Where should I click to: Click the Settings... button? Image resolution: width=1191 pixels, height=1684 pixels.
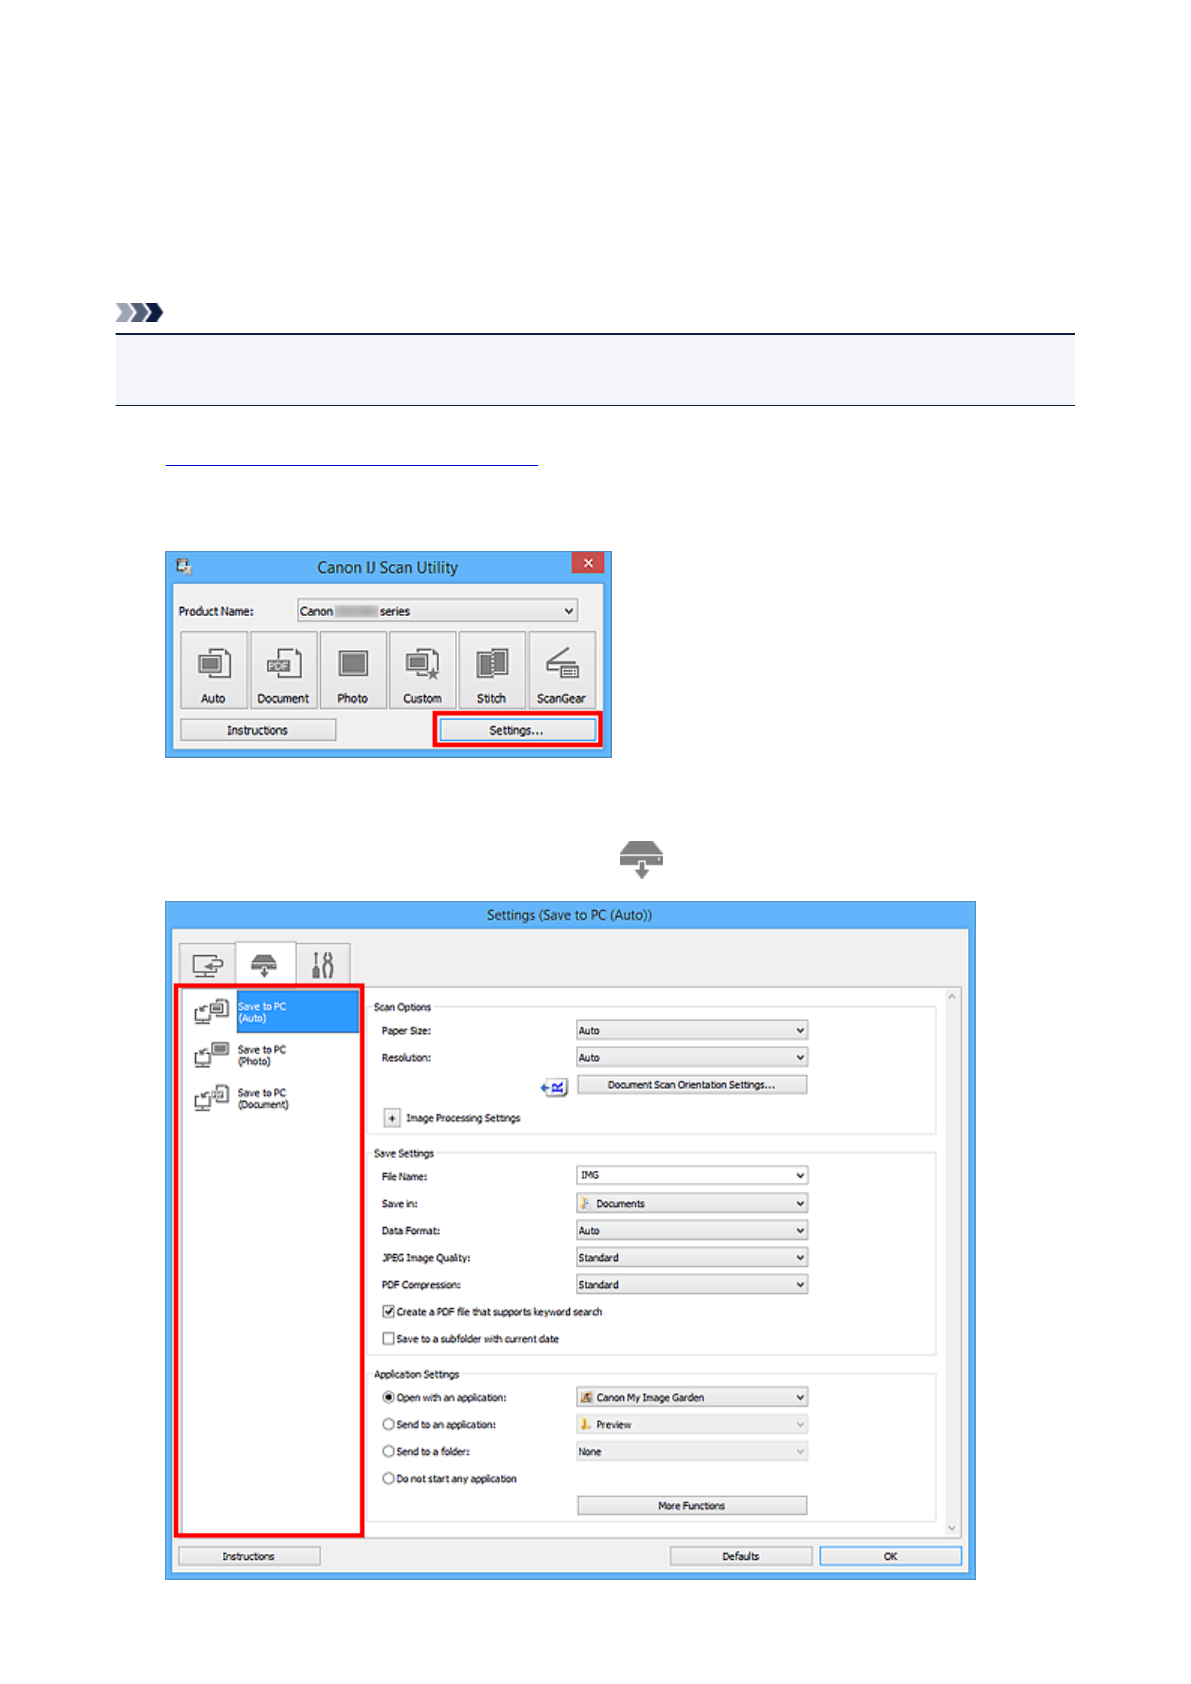coord(516,731)
